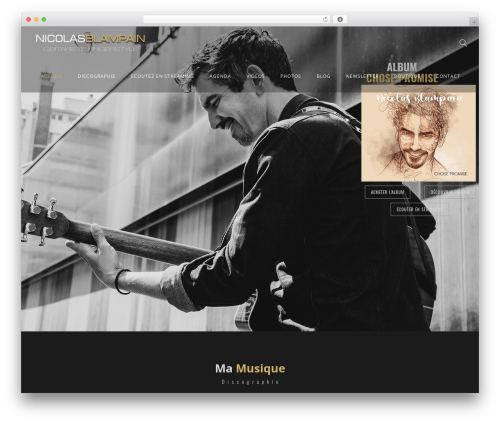Open the Contact menu item
This screenshot has width=500, height=423.
tap(448, 76)
